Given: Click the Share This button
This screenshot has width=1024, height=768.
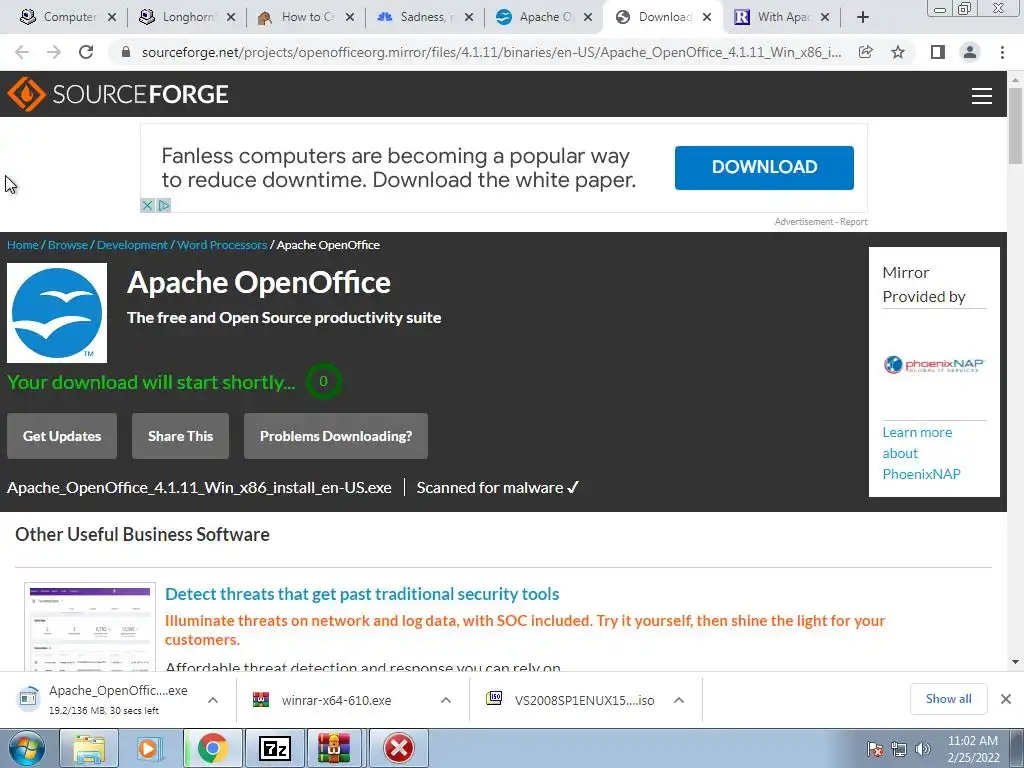Looking at the screenshot, I should pos(180,436).
